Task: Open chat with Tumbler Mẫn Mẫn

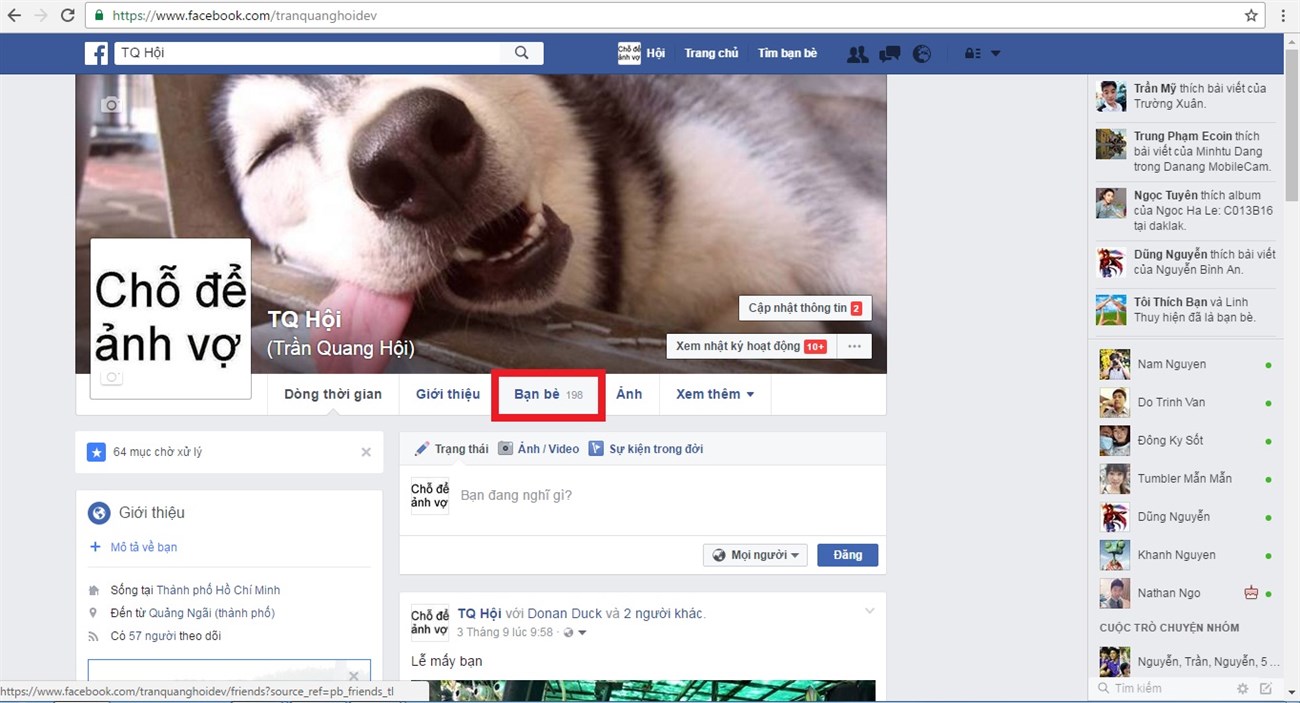Action: [x=1185, y=478]
